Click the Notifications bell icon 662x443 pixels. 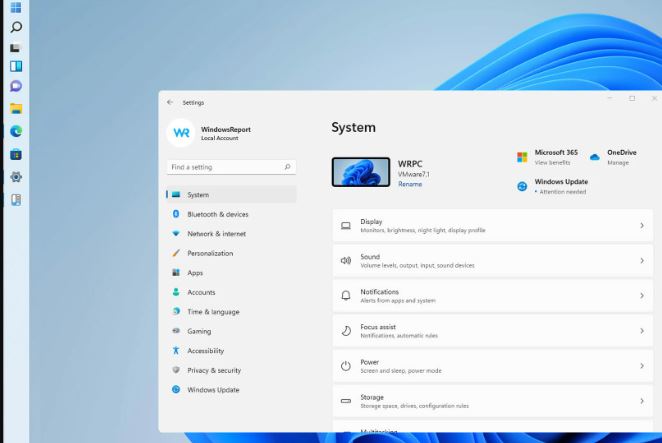click(346, 296)
